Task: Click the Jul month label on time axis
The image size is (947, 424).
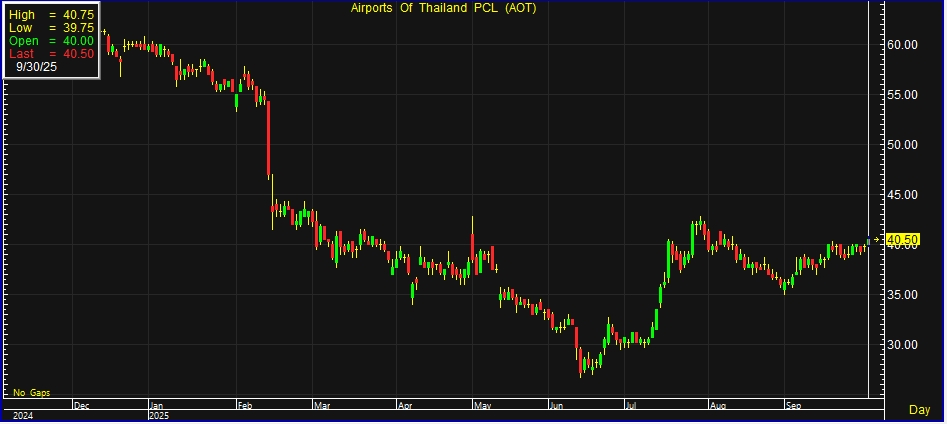Action: 631,405
